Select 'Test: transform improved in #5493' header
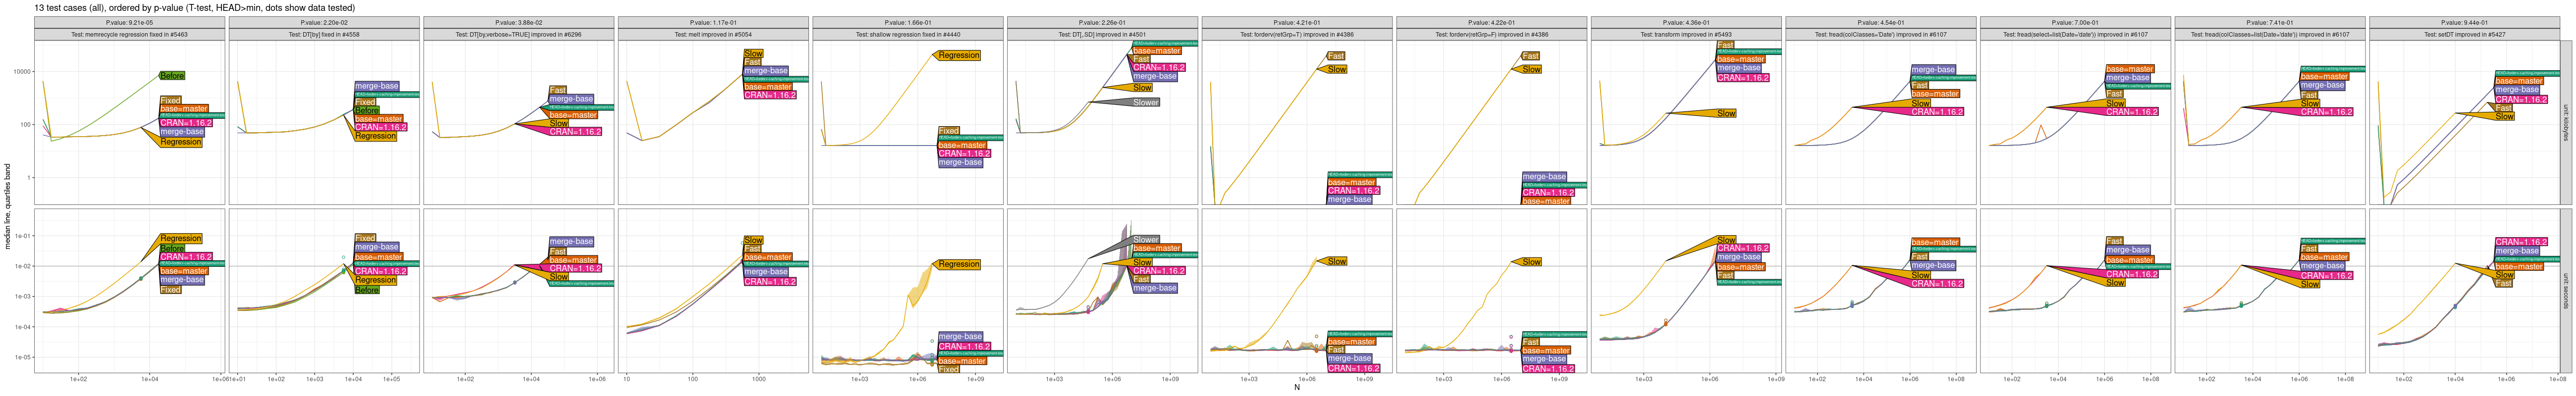Screen dimensions: 2576x396 point(1685,34)
